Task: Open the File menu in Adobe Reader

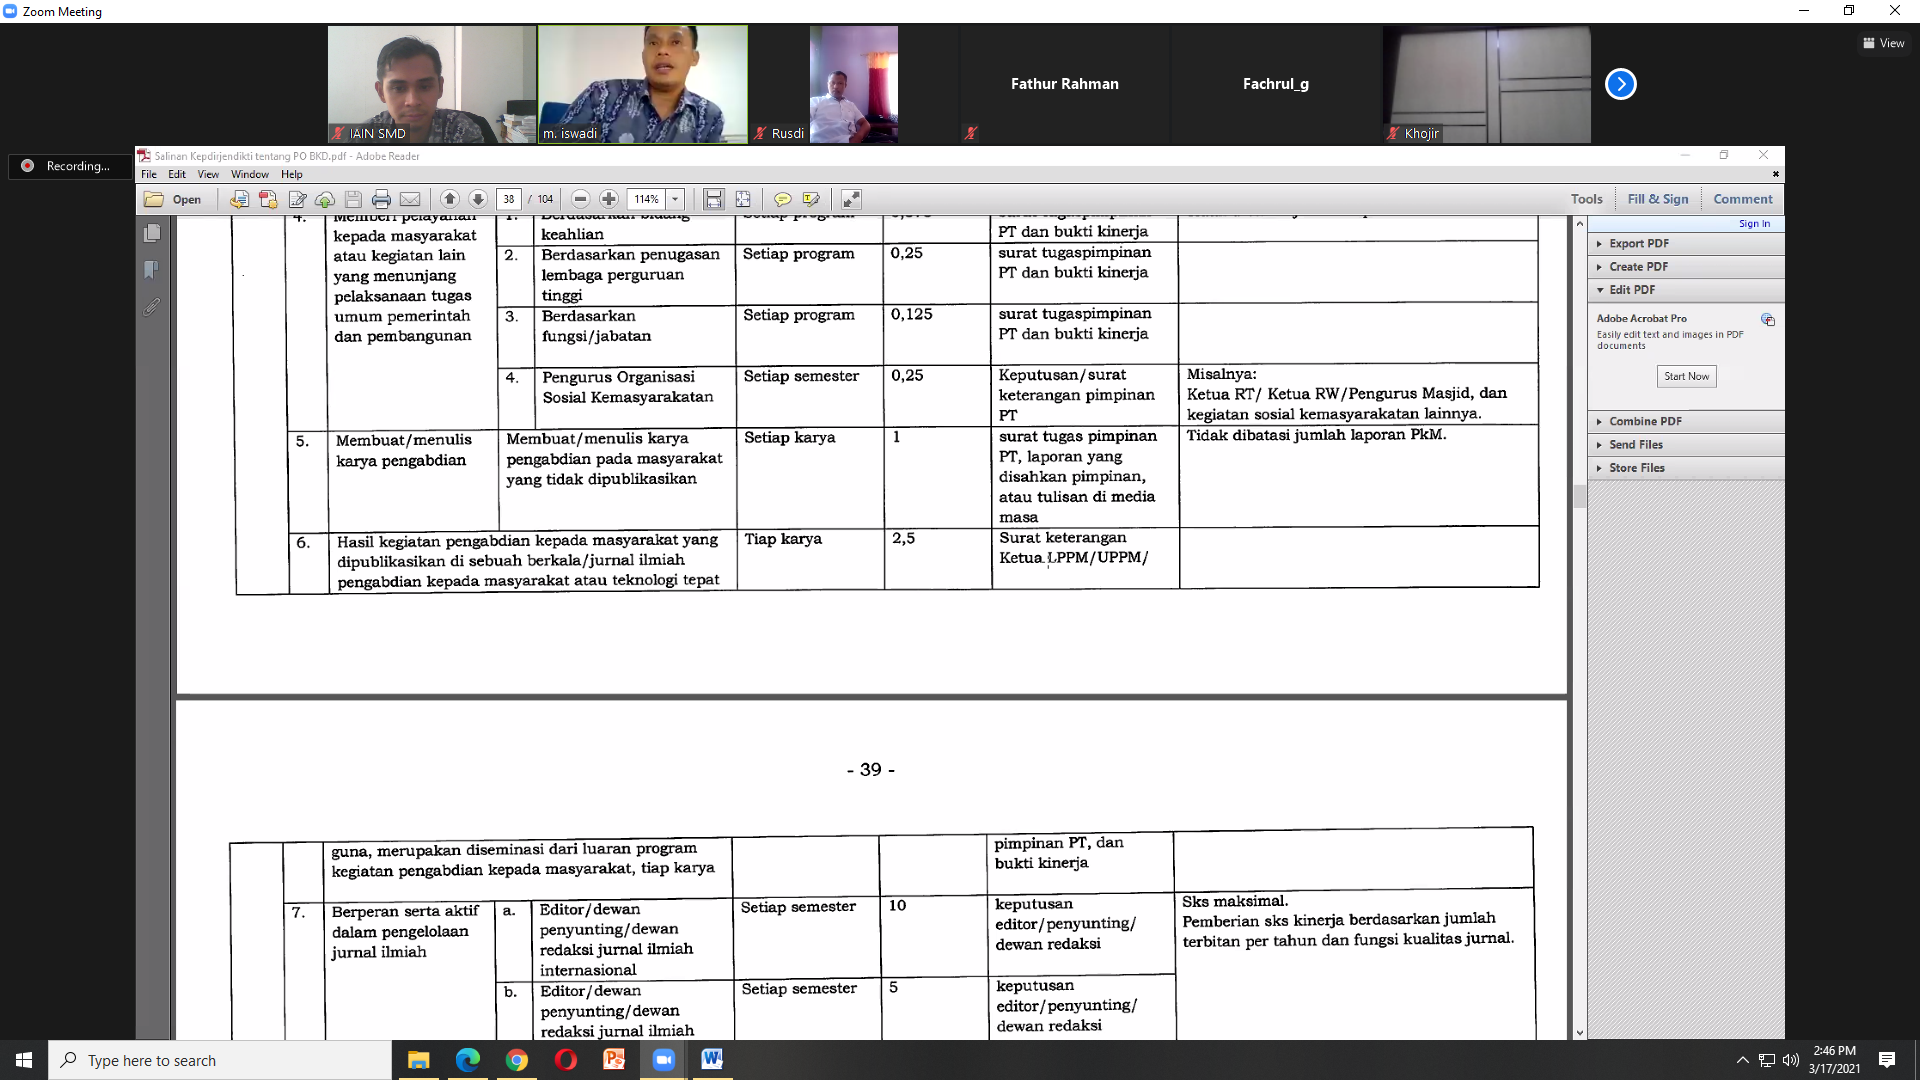Action: pos(149,174)
